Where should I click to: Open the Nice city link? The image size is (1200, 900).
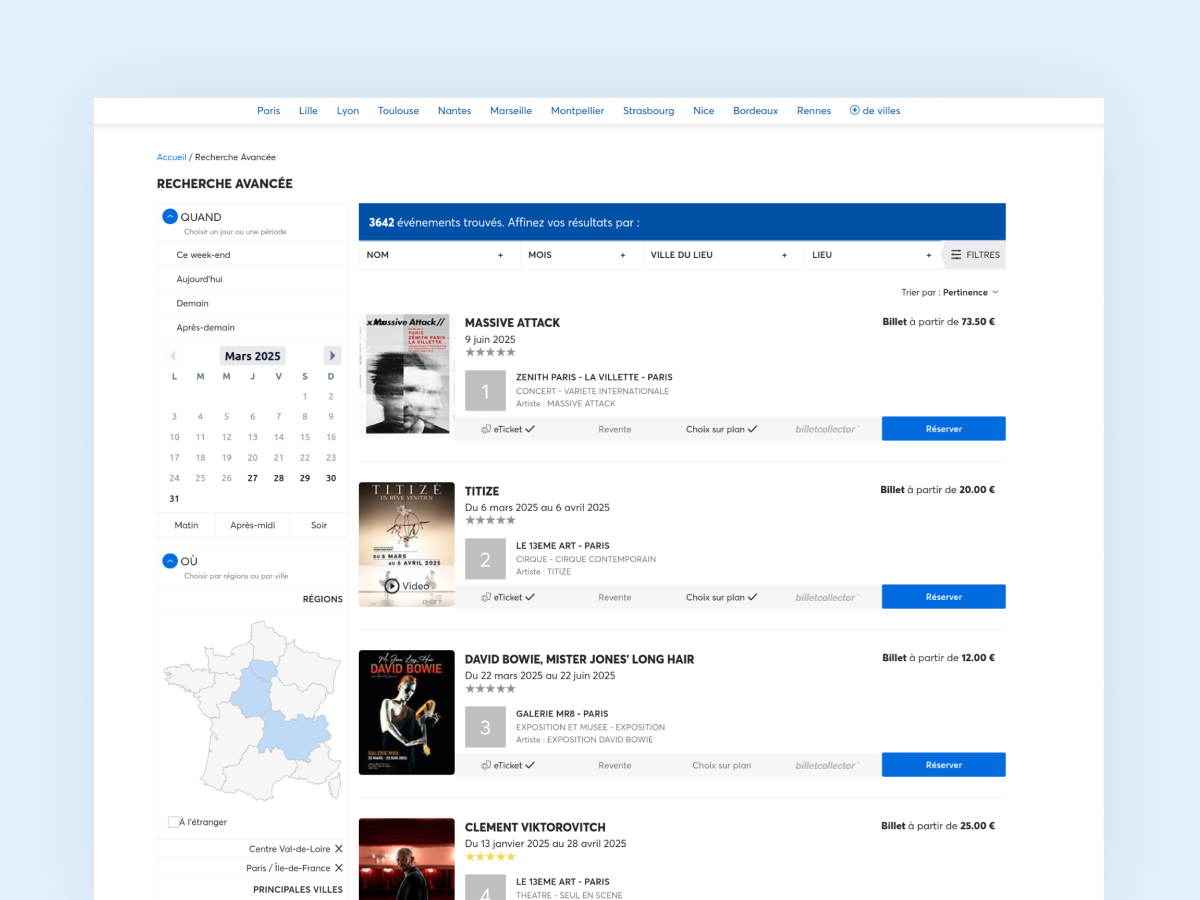(x=704, y=111)
